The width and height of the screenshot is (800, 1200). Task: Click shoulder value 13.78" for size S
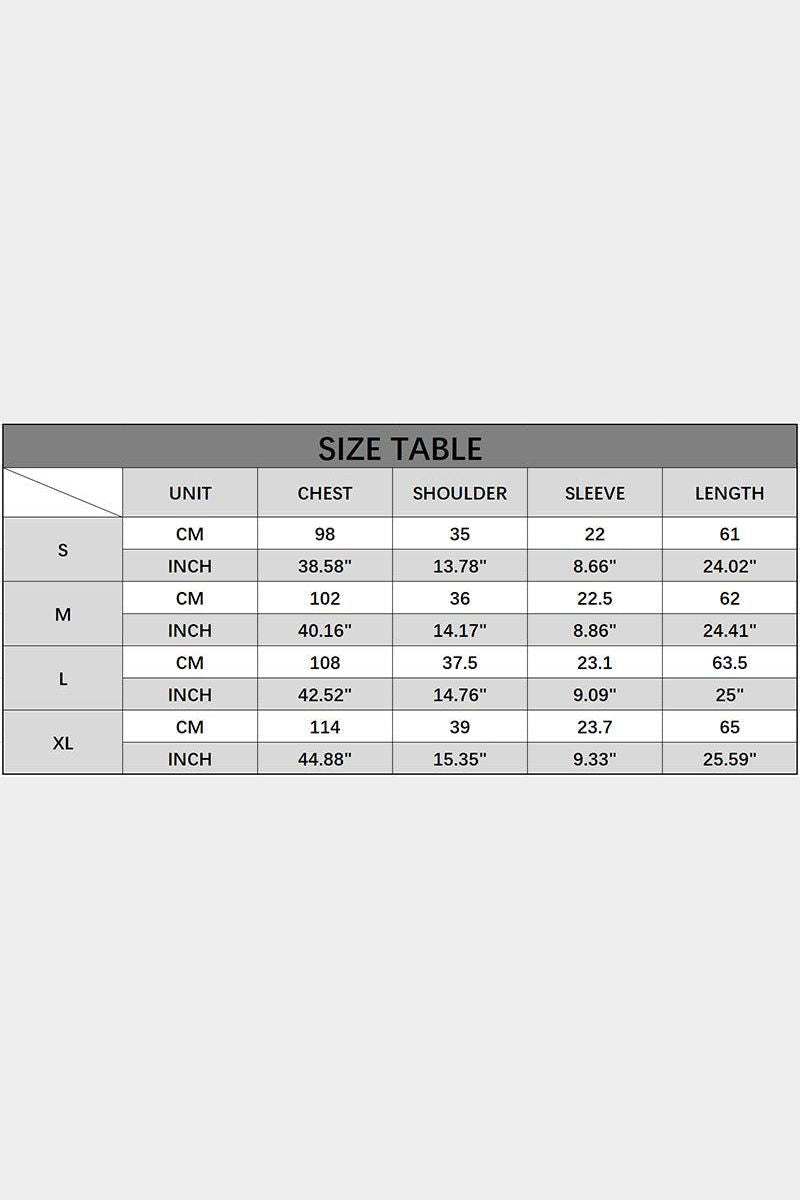click(460, 566)
